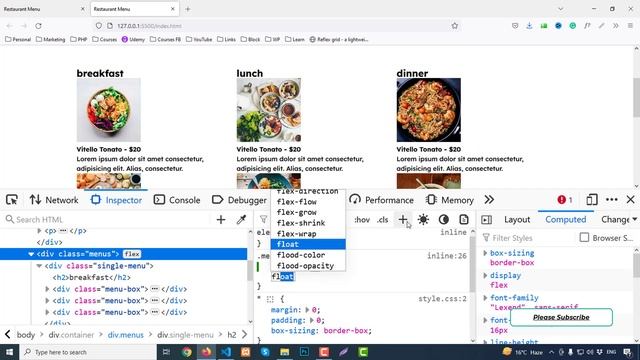Open new browser tab
The height and width of the screenshot is (360, 640).
tap(188, 9)
